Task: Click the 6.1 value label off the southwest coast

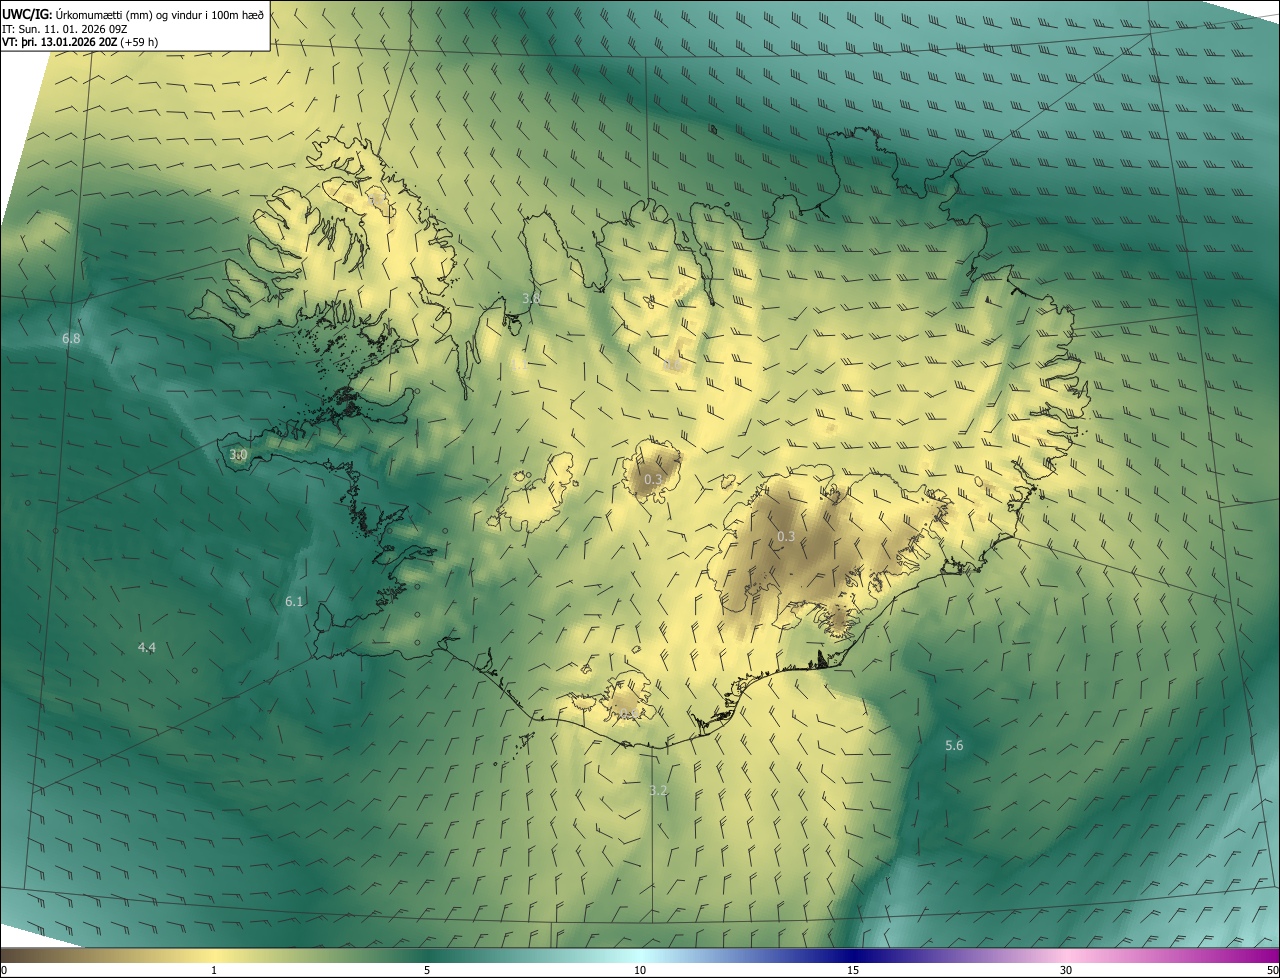Action: [x=294, y=601]
